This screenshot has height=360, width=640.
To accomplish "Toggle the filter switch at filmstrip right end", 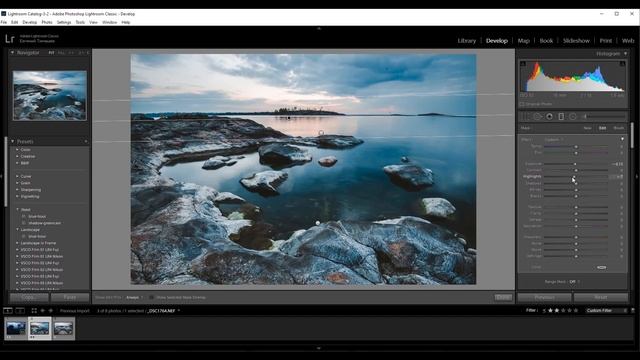I will click(633, 311).
